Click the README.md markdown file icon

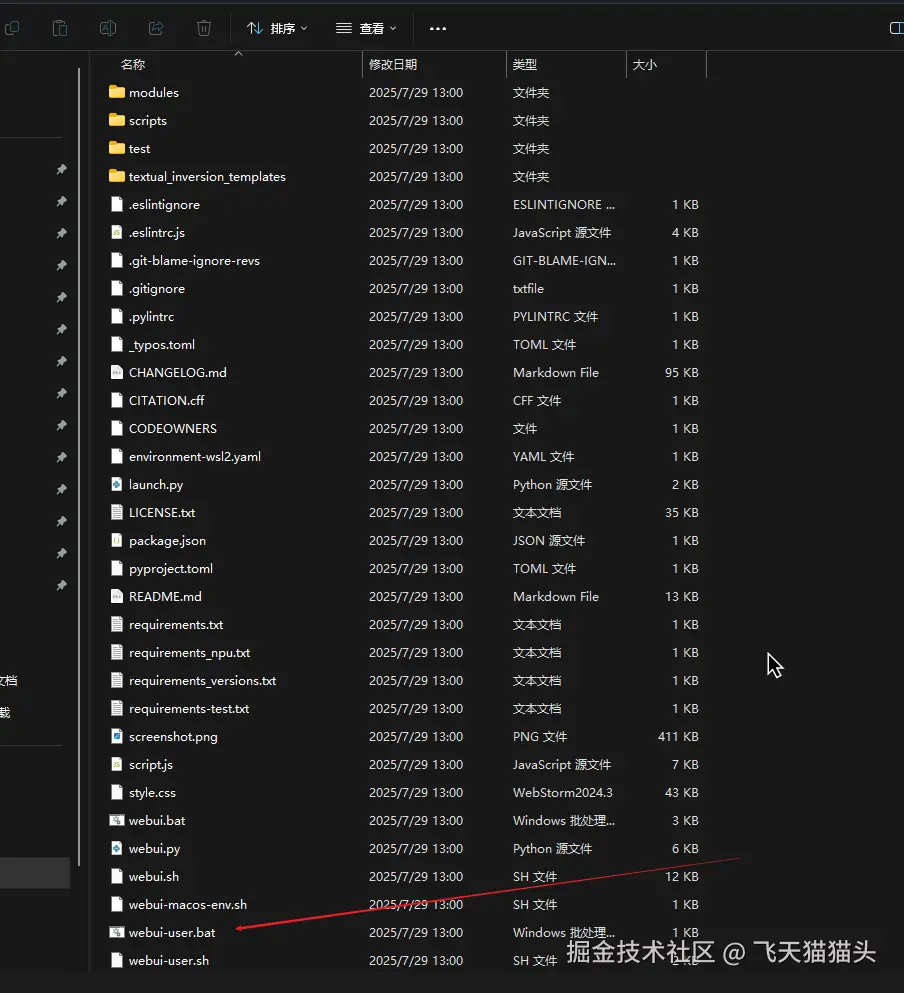coord(117,597)
